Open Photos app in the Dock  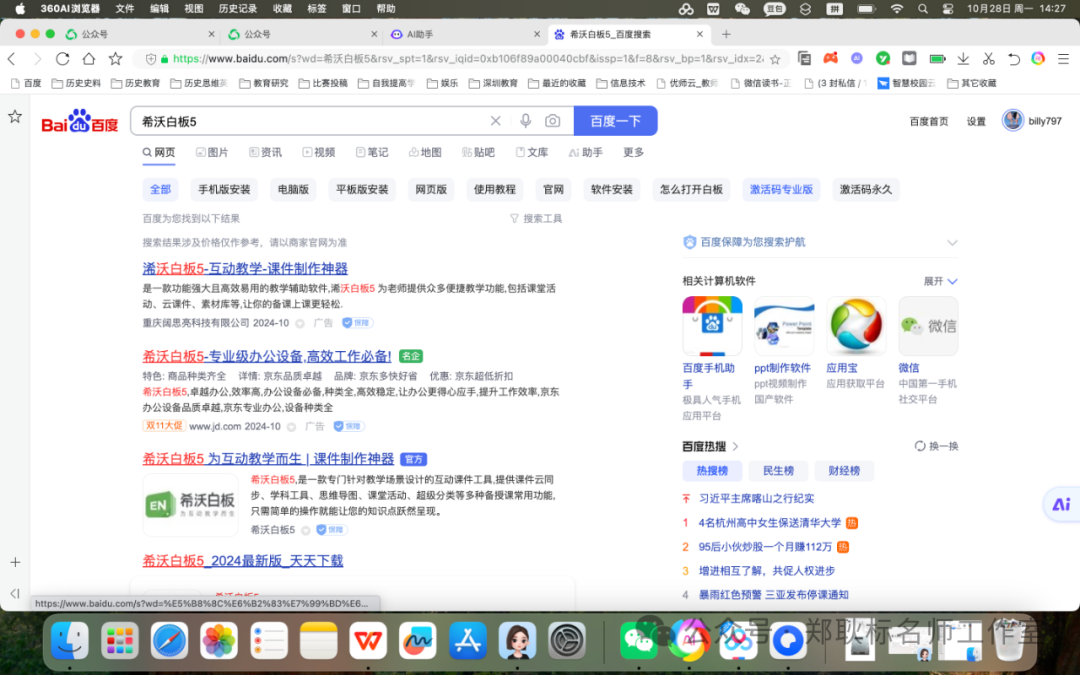(x=219, y=641)
